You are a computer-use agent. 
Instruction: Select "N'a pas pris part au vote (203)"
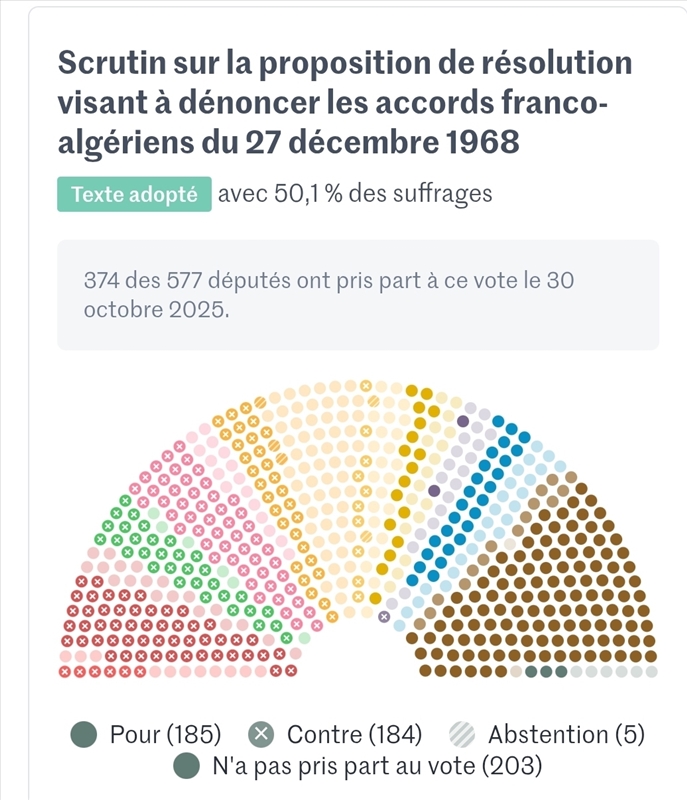(x=376, y=767)
